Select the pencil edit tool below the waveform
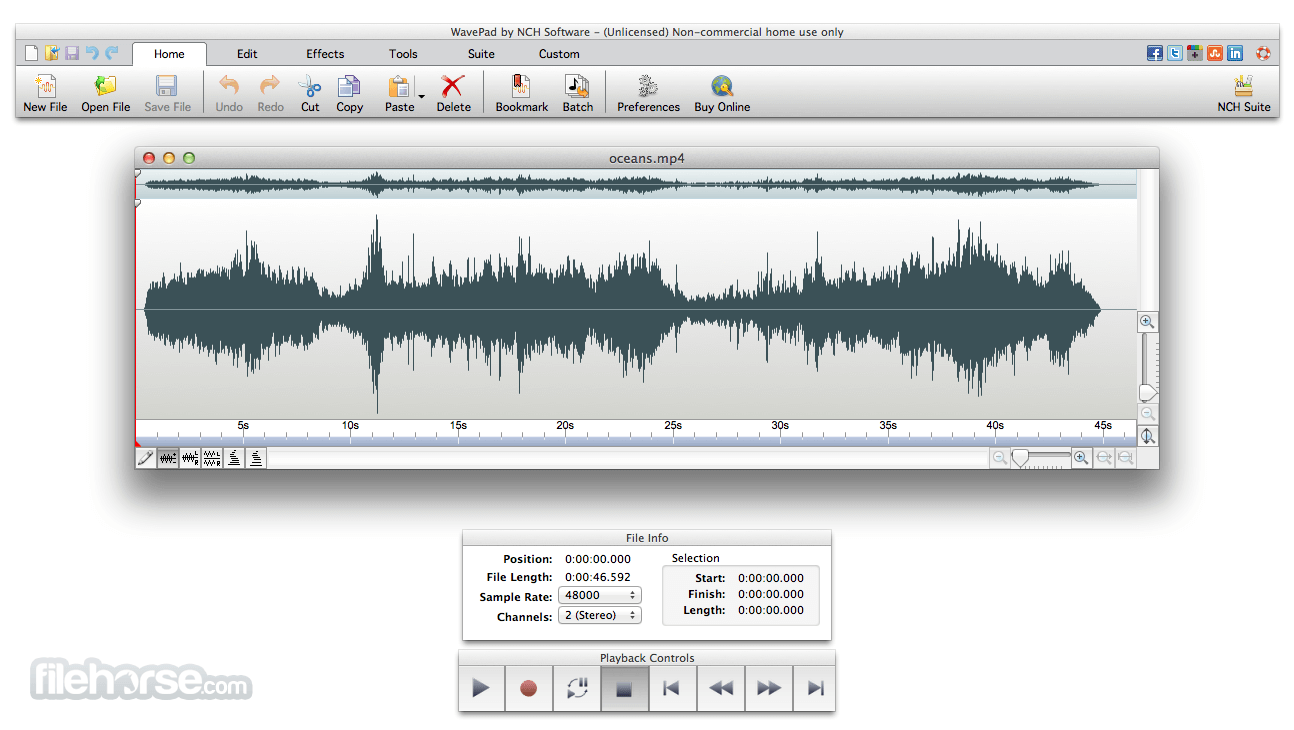The image size is (1294, 730). click(x=146, y=458)
